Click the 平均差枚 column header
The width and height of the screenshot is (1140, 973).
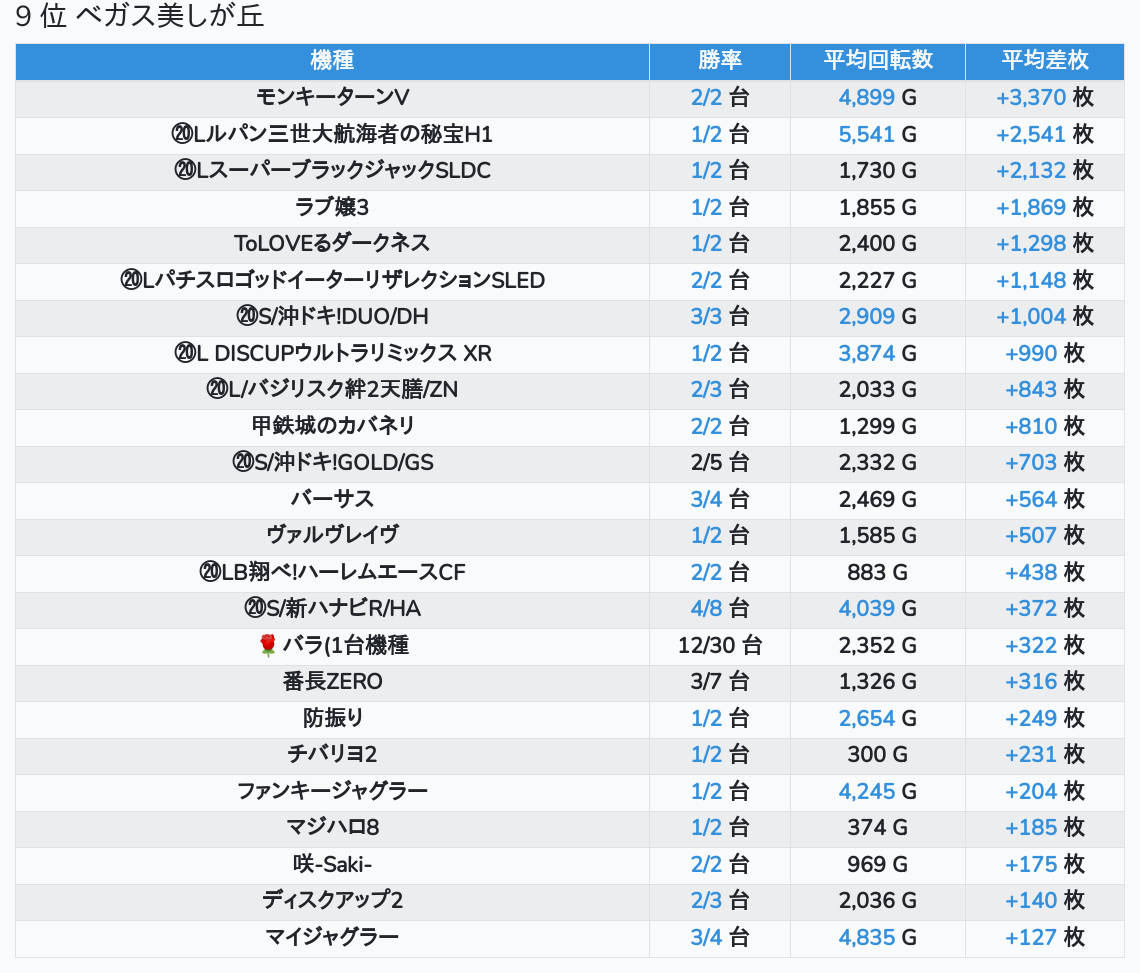pyautogui.click(x=1044, y=60)
